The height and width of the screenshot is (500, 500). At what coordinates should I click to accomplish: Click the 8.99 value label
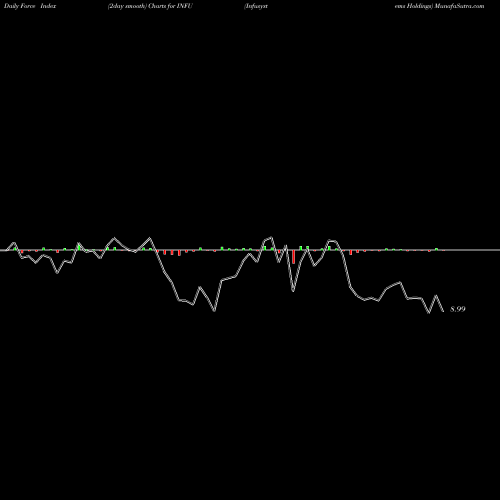click(x=458, y=309)
